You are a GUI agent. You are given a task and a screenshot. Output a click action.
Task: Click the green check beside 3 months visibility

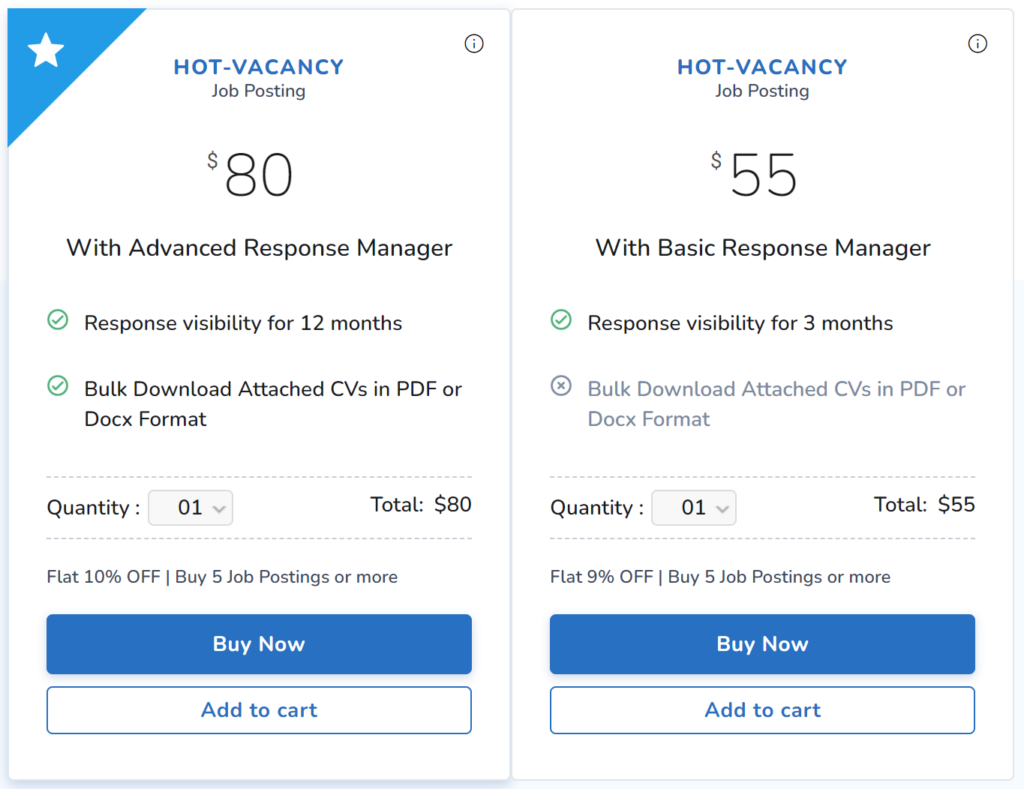tap(561, 322)
